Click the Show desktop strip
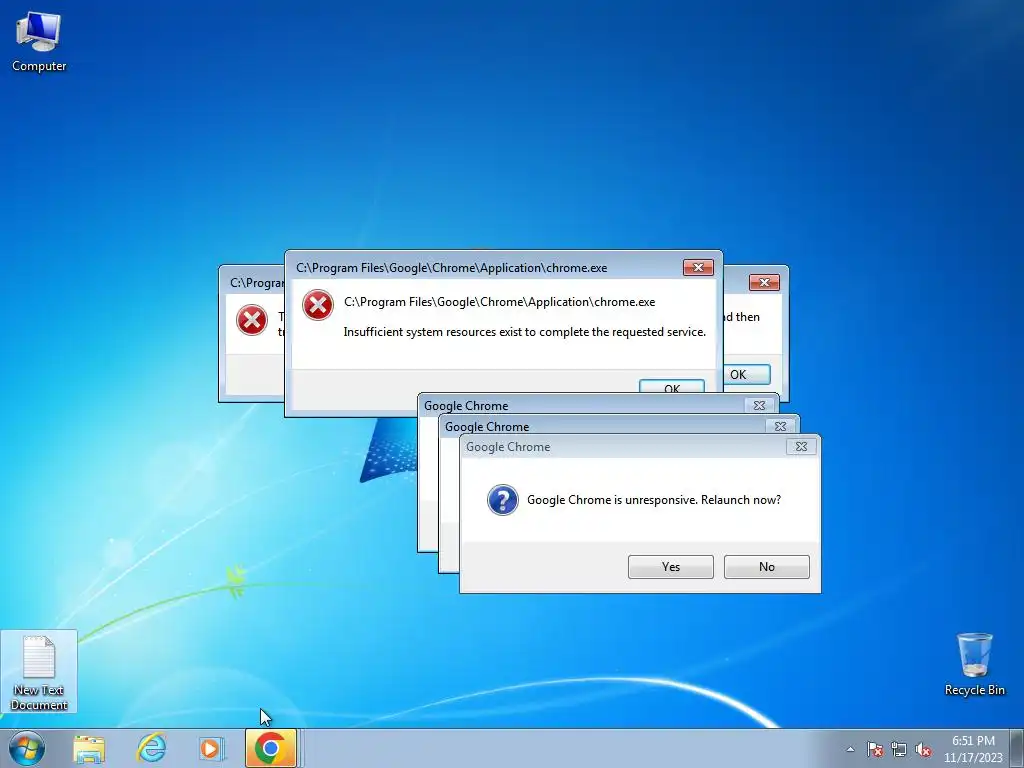The width and height of the screenshot is (1024, 768). pyautogui.click(x=1017, y=748)
